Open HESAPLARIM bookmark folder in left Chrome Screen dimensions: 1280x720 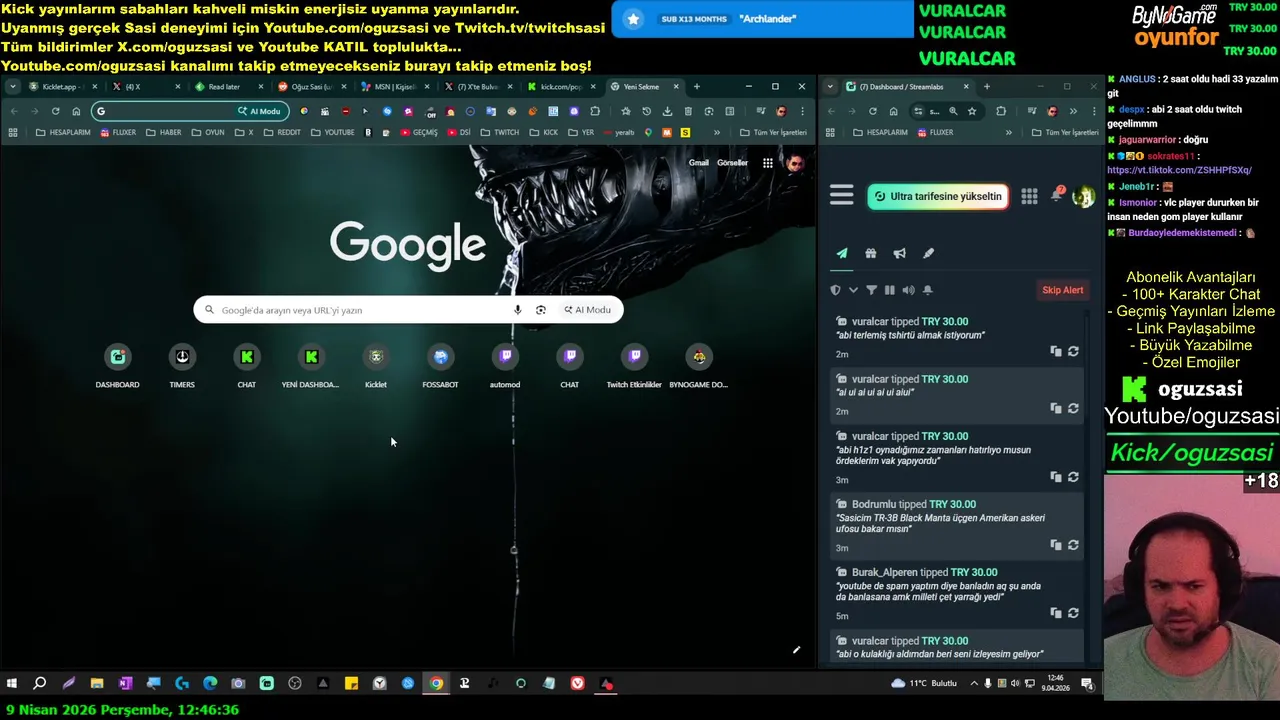tap(63, 132)
